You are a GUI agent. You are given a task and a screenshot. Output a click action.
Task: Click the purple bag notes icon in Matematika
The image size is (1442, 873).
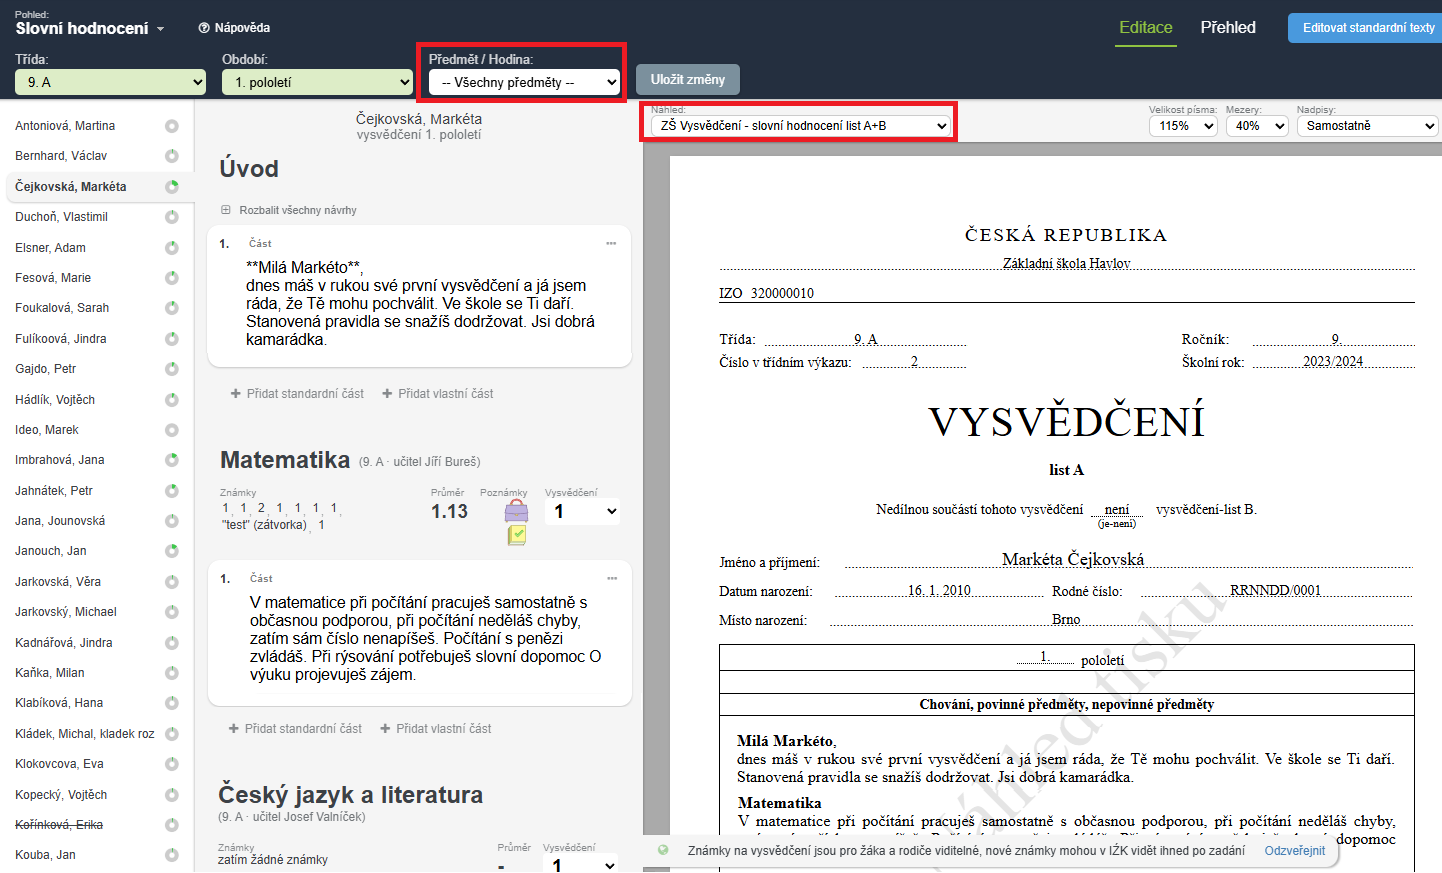click(516, 512)
